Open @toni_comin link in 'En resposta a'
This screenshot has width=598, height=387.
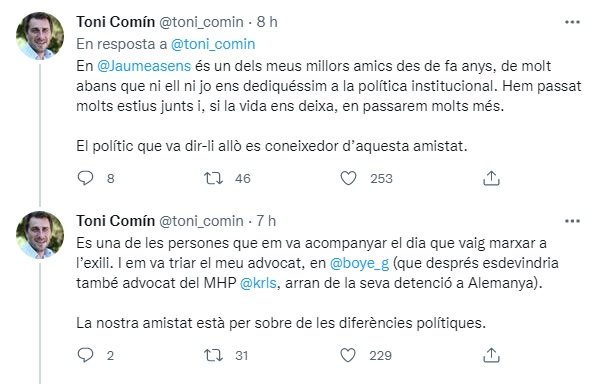click(x=213, y=44)
